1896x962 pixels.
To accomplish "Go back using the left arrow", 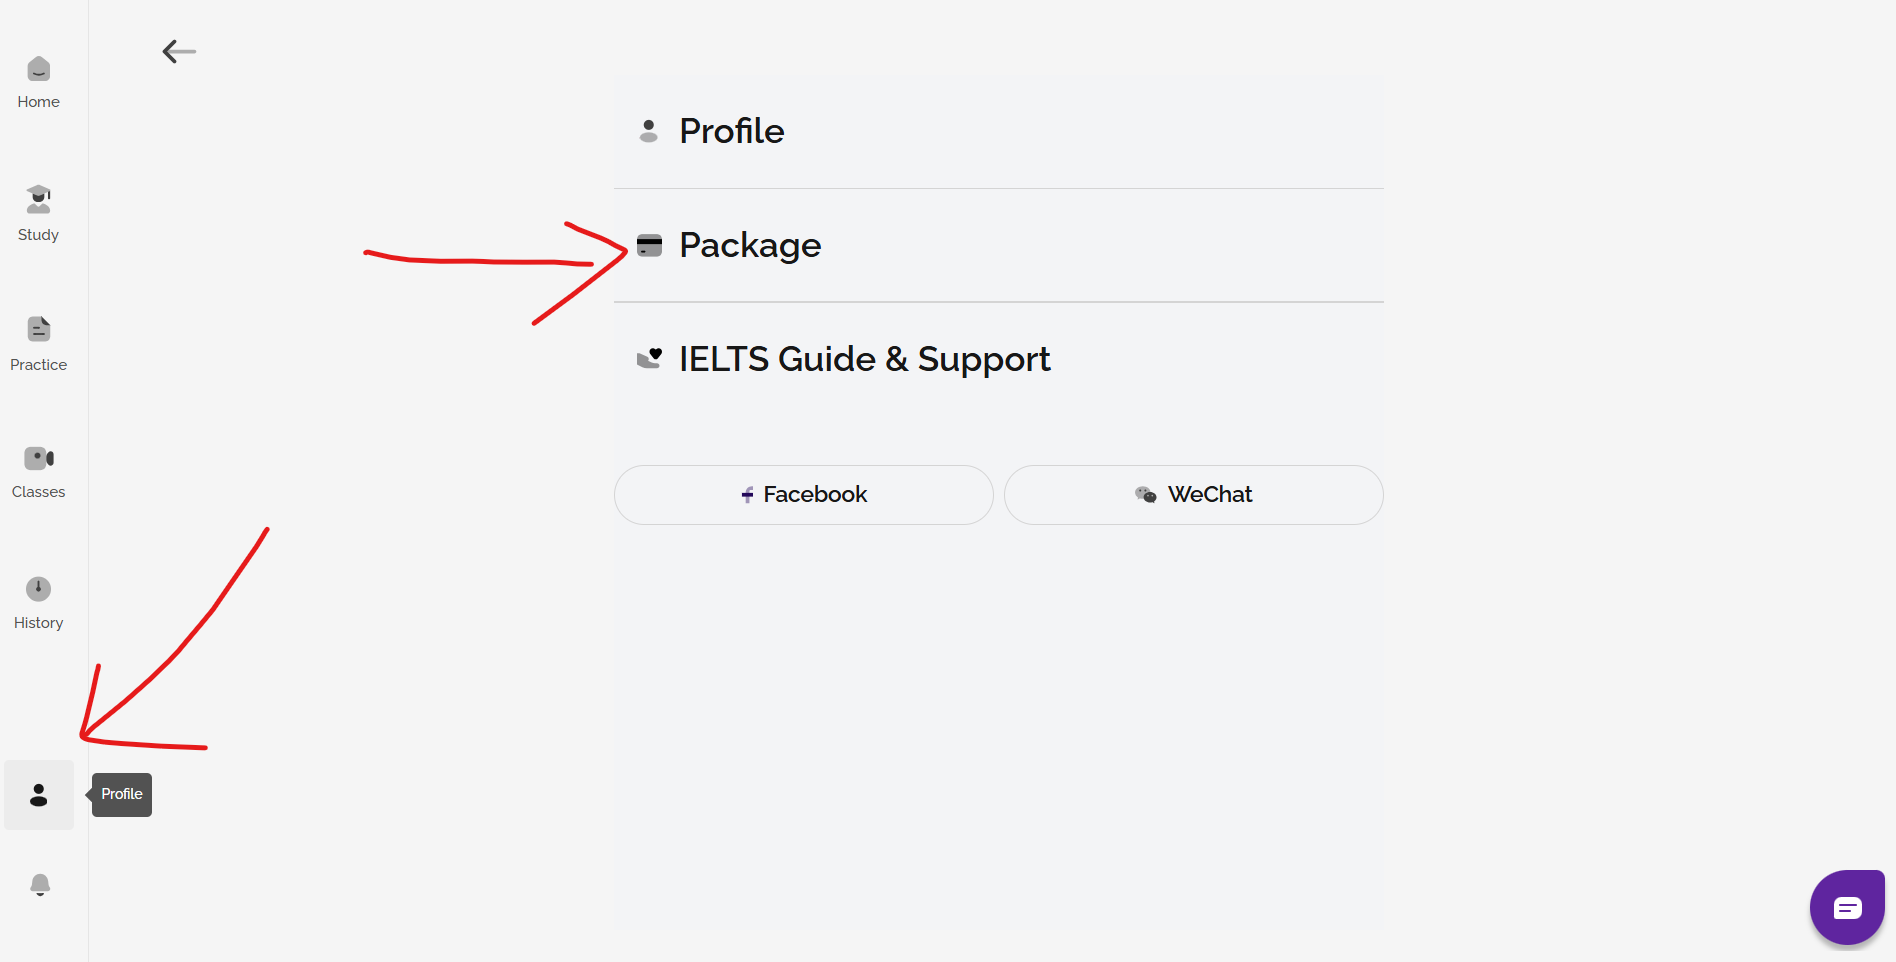I will point(179,51).
